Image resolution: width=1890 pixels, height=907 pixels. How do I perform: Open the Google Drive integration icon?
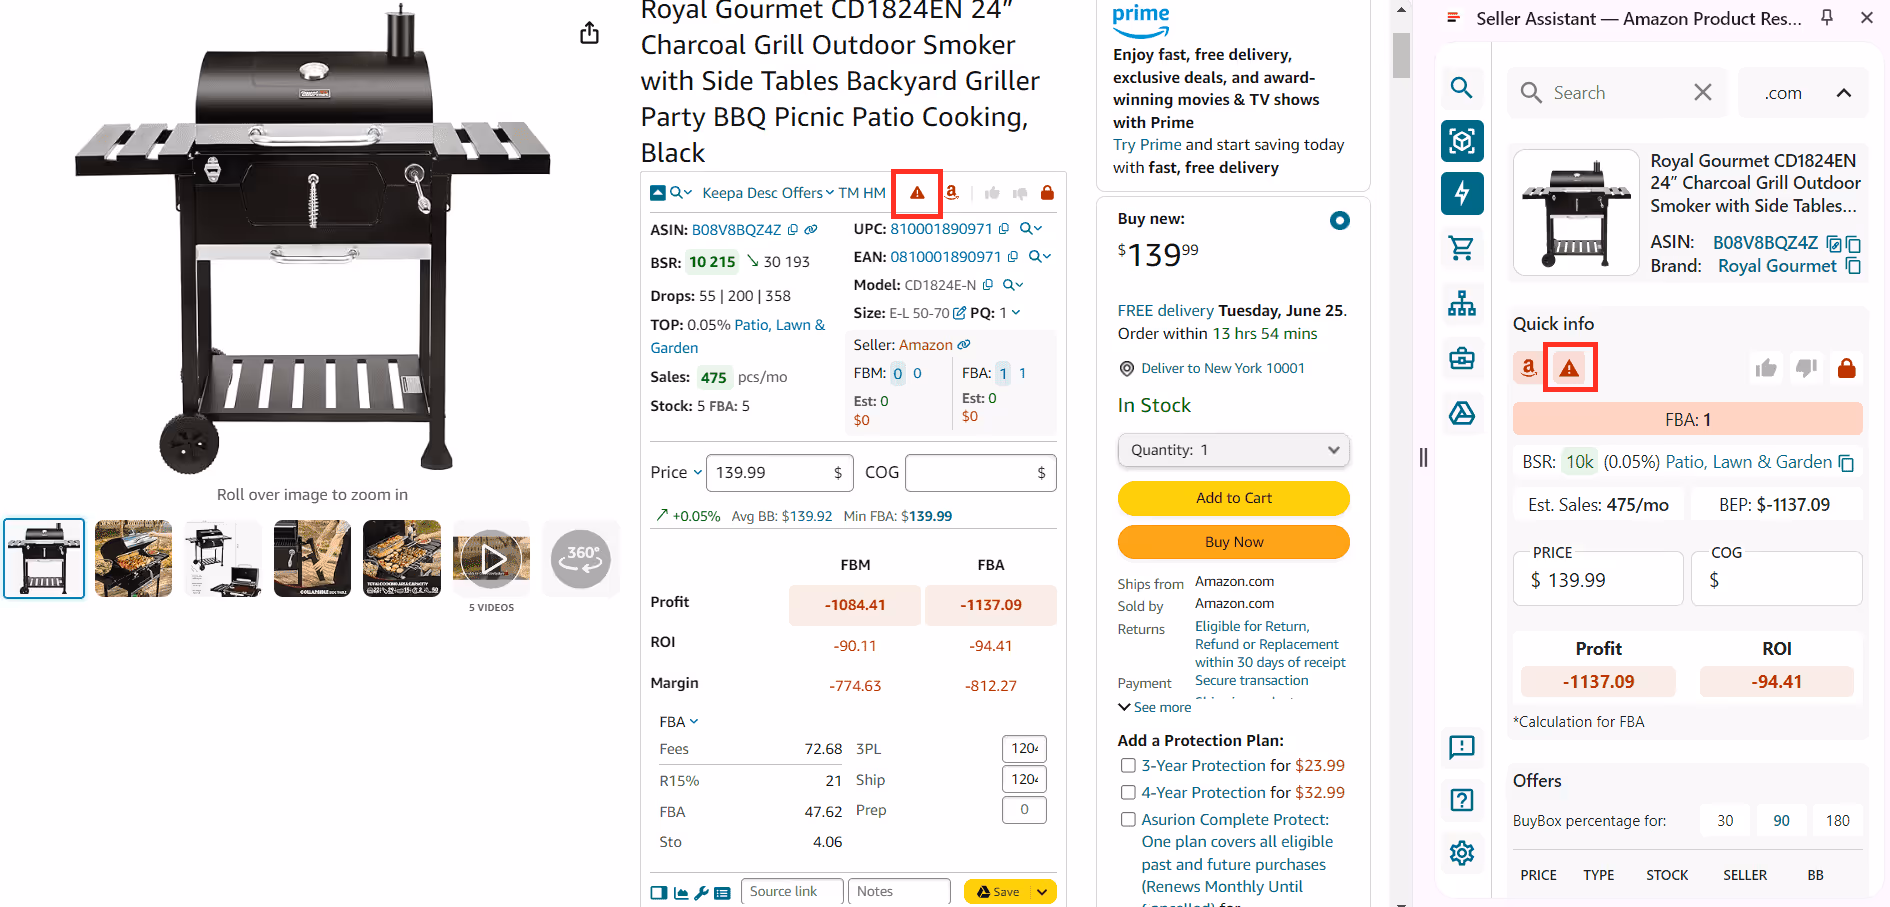point(1461,413)
